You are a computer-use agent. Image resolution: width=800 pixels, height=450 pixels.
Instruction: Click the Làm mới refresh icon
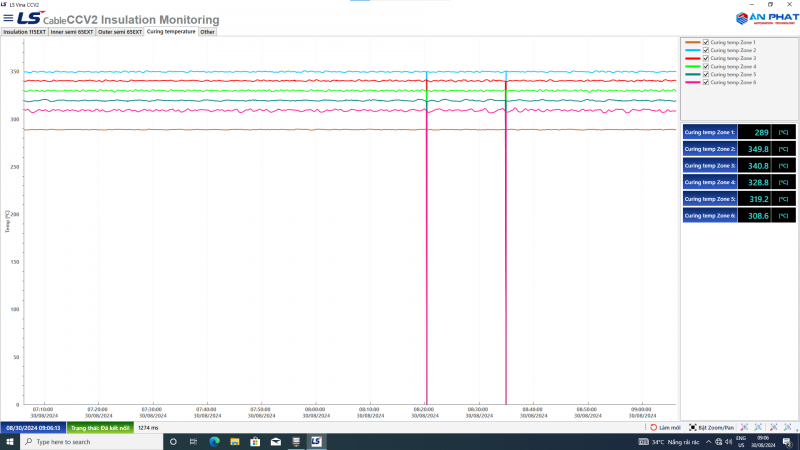654,427
